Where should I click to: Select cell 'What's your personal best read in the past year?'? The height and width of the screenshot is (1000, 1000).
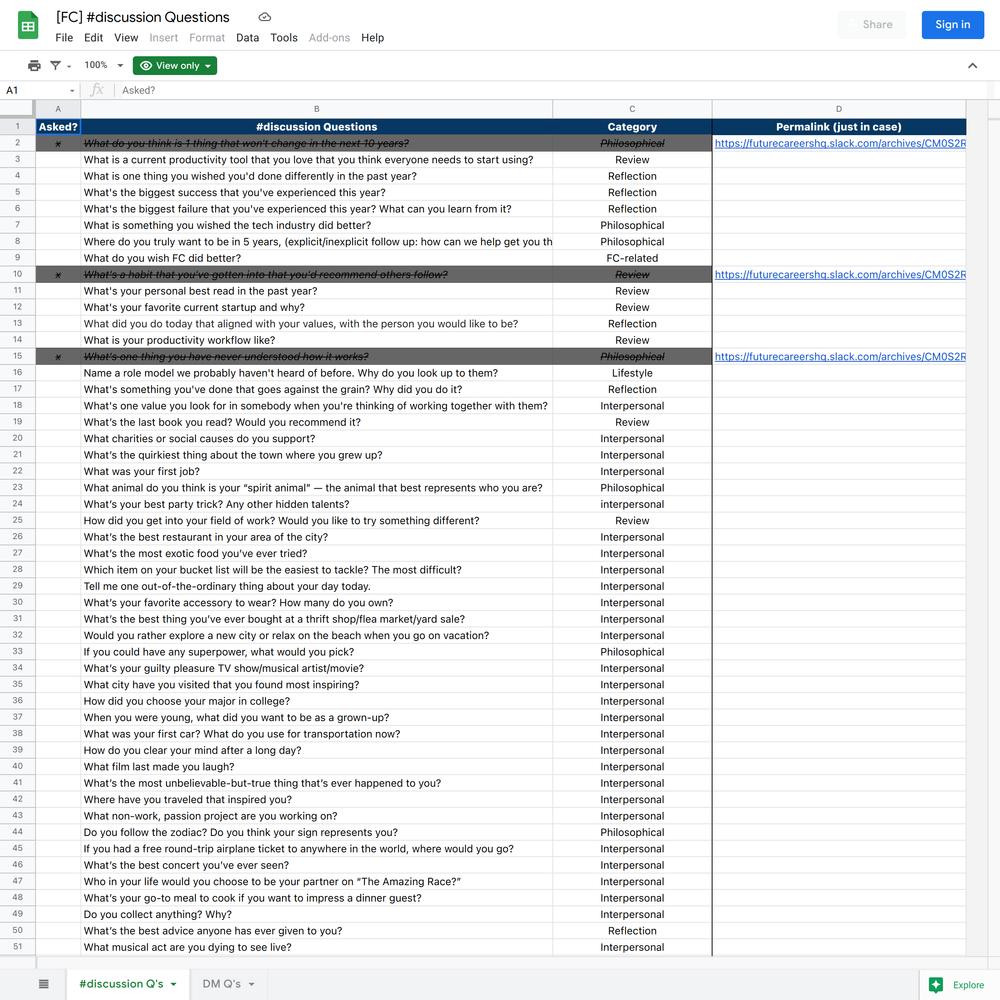(316, 291)
